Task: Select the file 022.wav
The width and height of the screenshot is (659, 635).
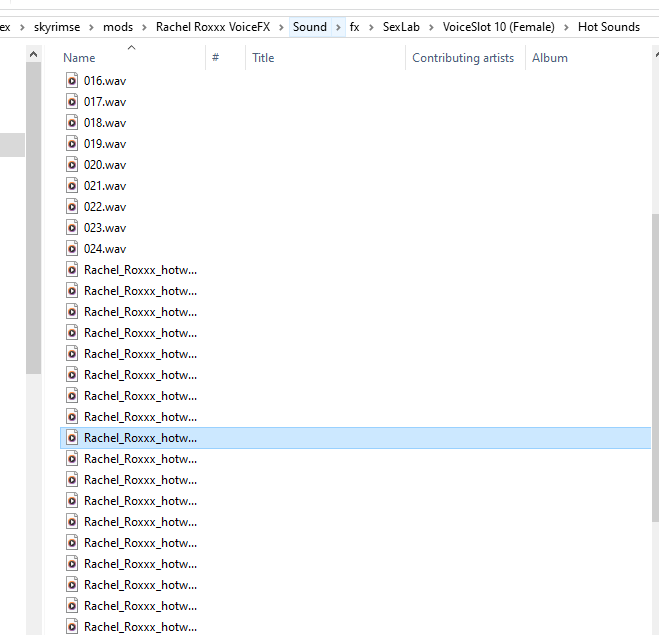Action: pos(105,207)
